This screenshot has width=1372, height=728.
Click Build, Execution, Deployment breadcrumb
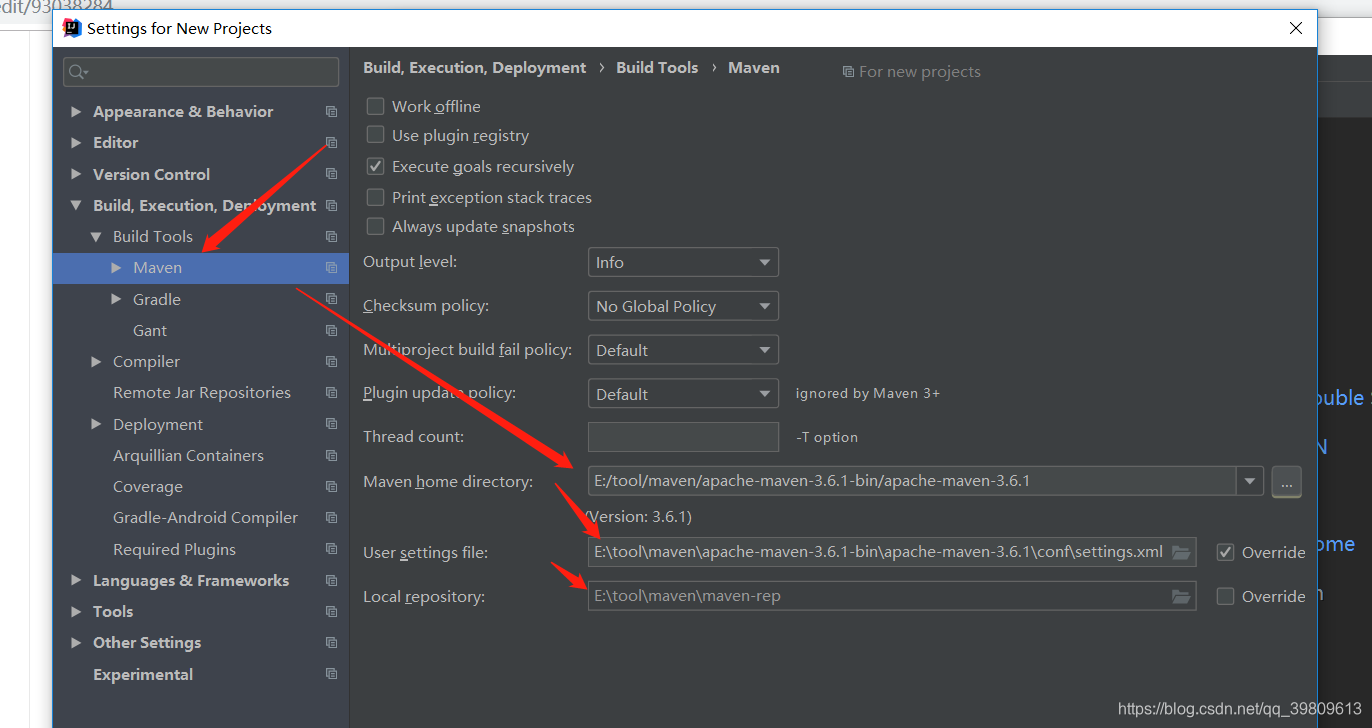[475, 68]
